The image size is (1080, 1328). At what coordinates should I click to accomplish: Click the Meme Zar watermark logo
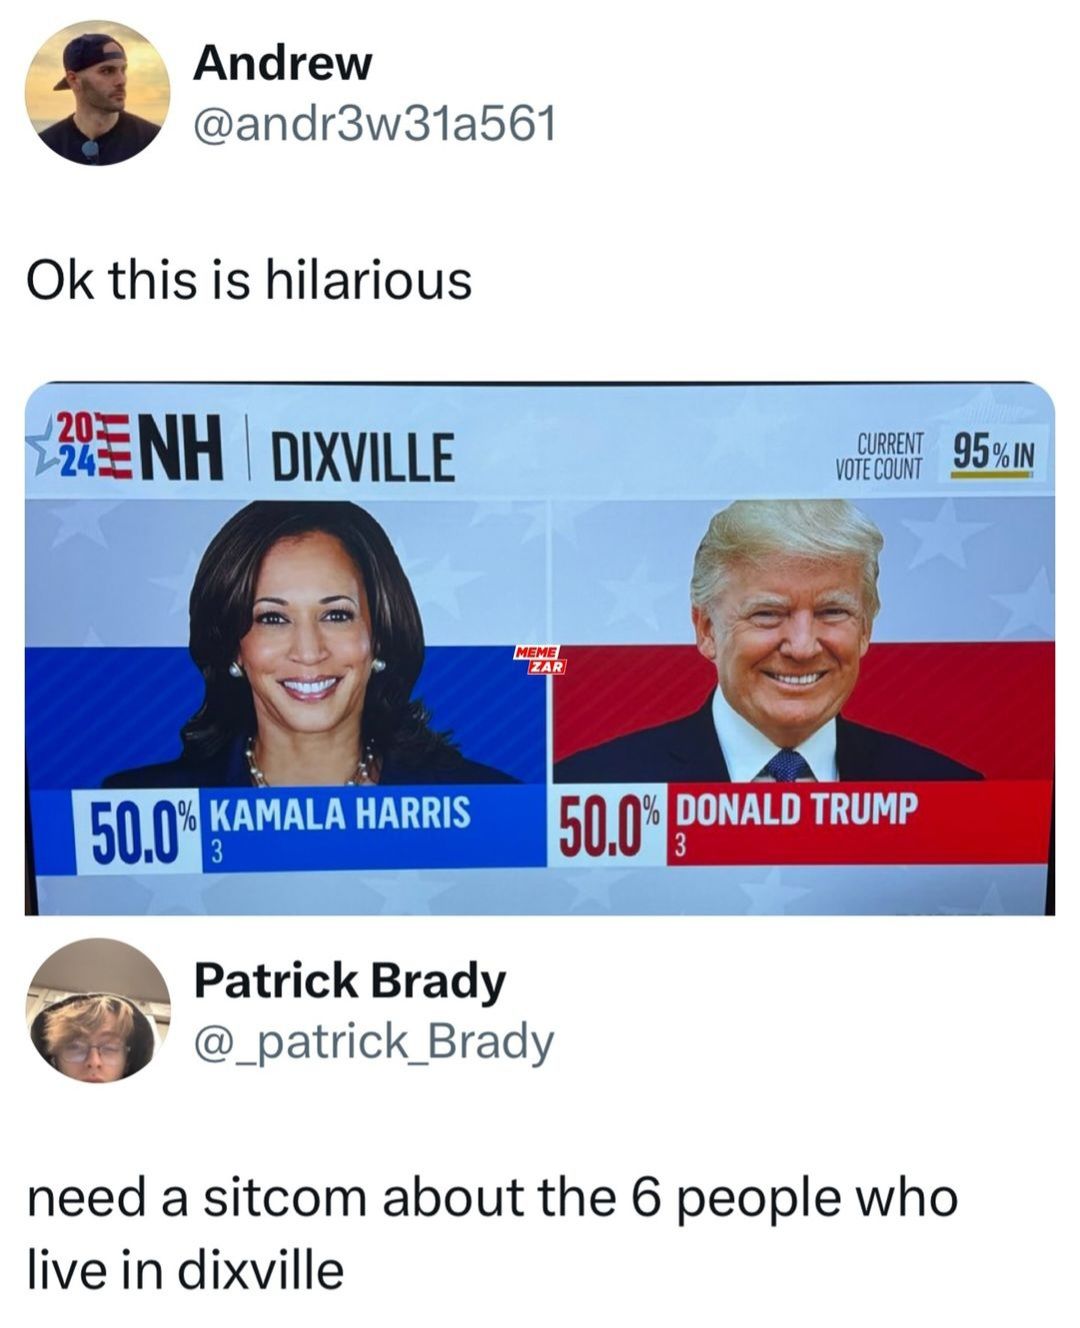pyautogui.click(x=540, y=659)
